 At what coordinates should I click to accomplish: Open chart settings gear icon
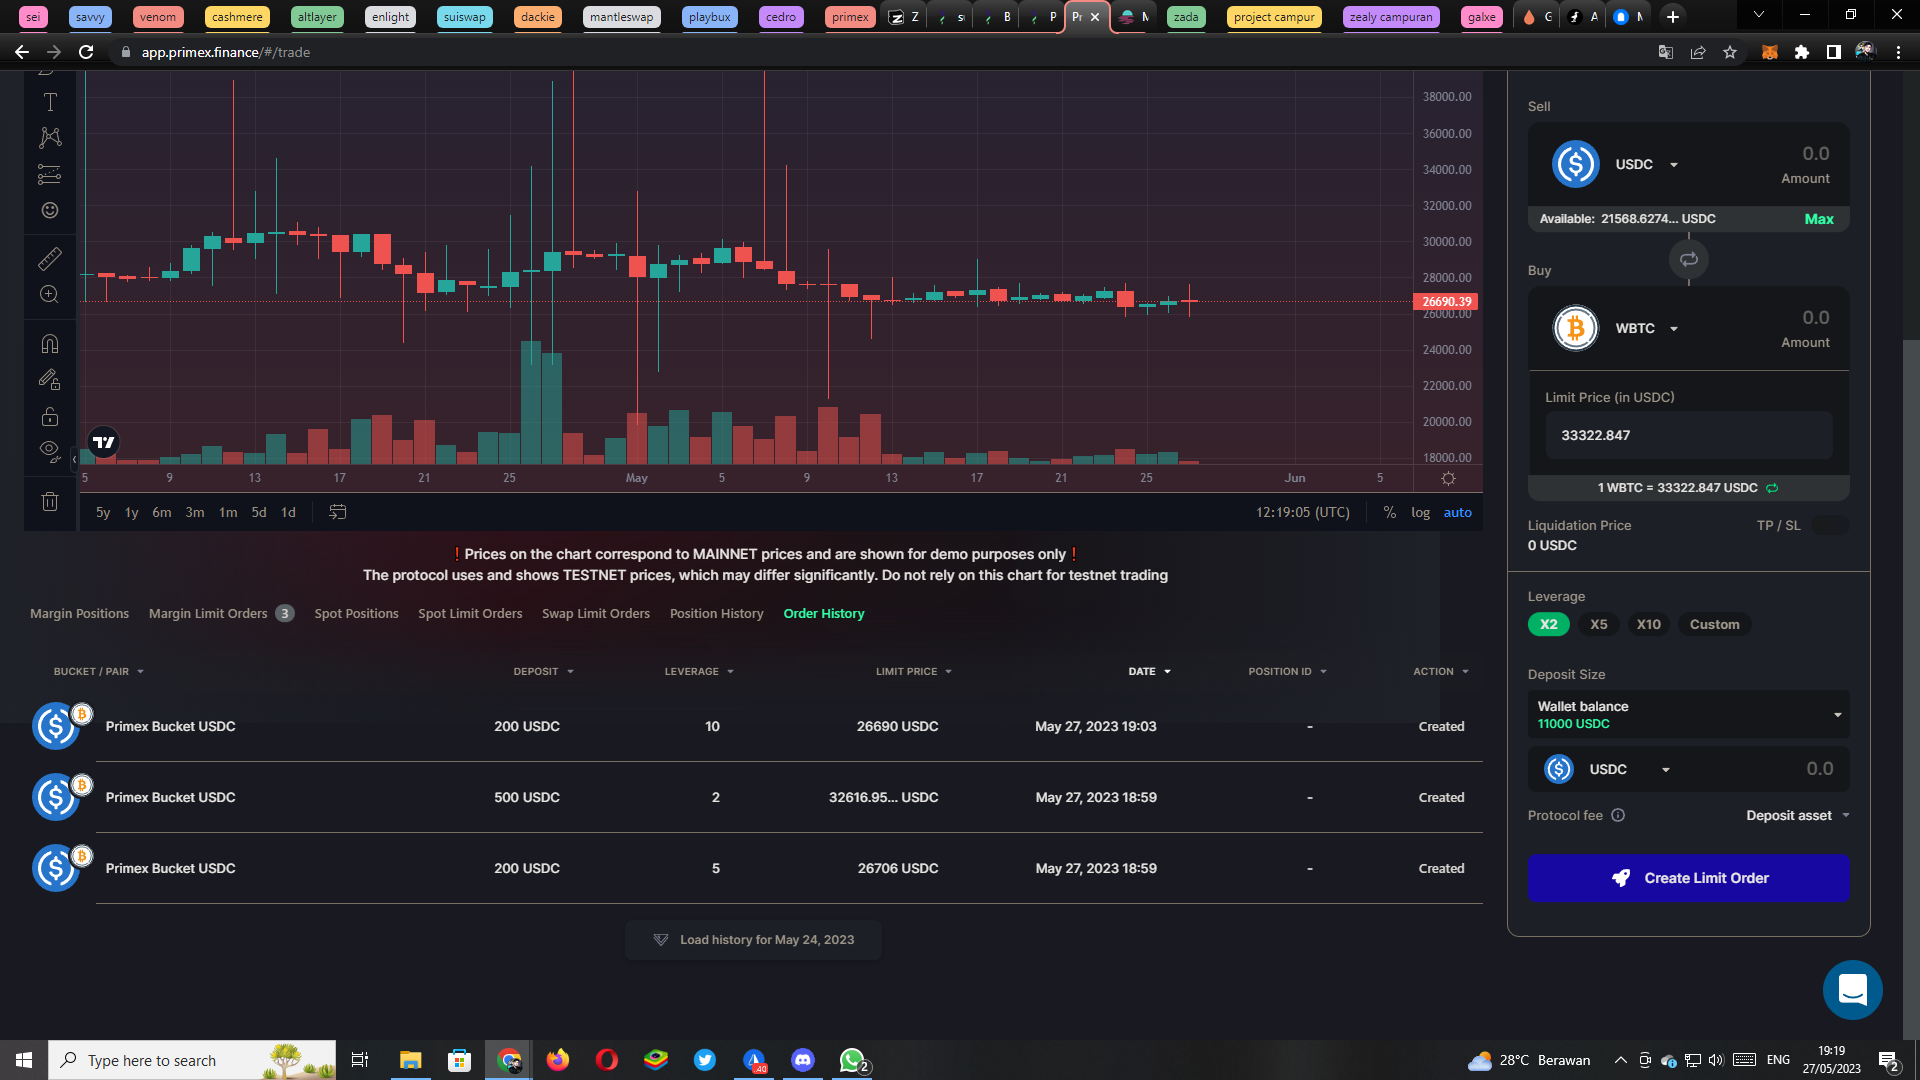click(1448, 478)
